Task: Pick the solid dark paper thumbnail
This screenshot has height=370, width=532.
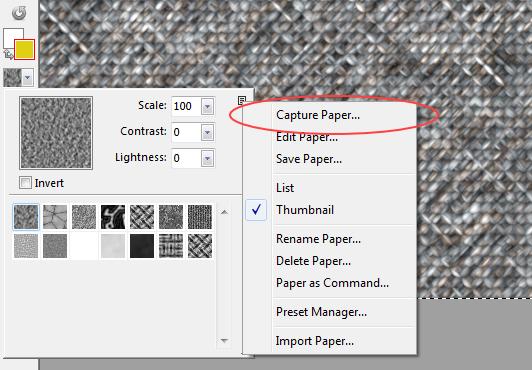Action: click(x=142, y=246)
